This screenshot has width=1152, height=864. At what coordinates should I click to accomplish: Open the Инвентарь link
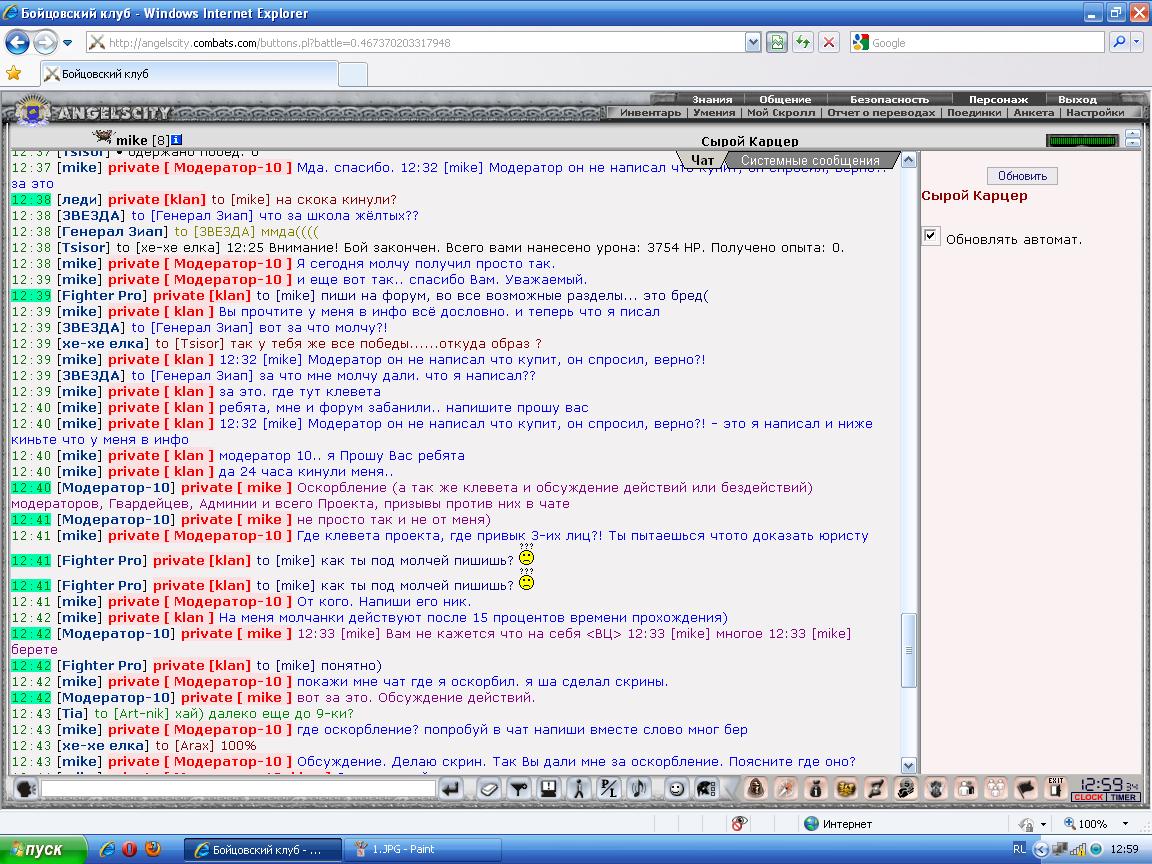pos(650,112)
